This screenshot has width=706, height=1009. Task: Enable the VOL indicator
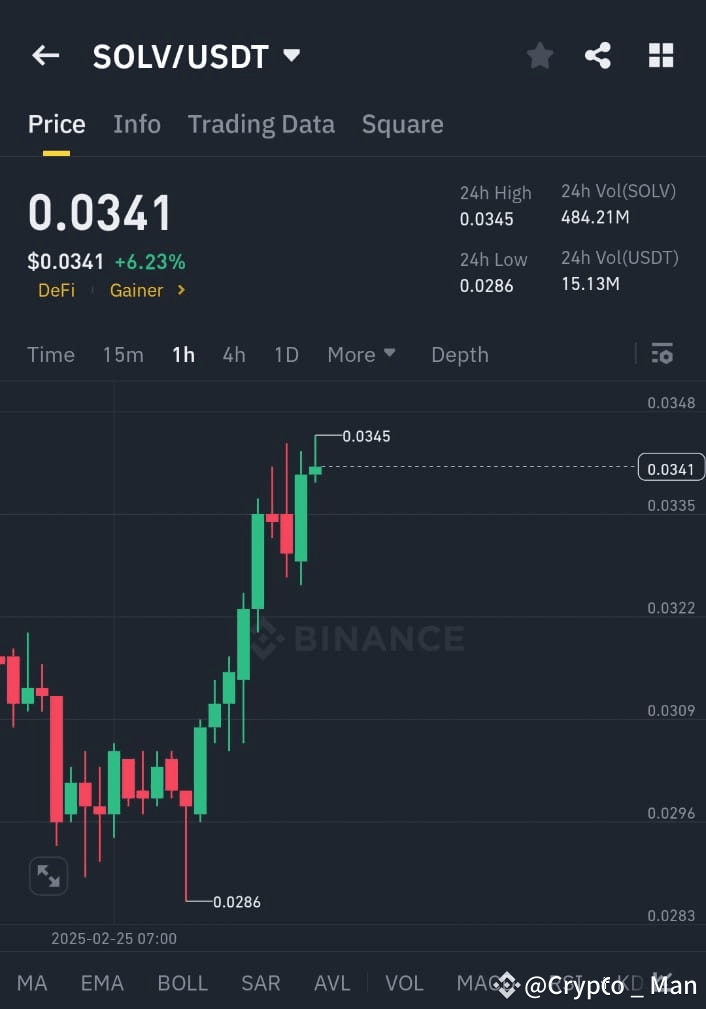(x=404, y=983)
